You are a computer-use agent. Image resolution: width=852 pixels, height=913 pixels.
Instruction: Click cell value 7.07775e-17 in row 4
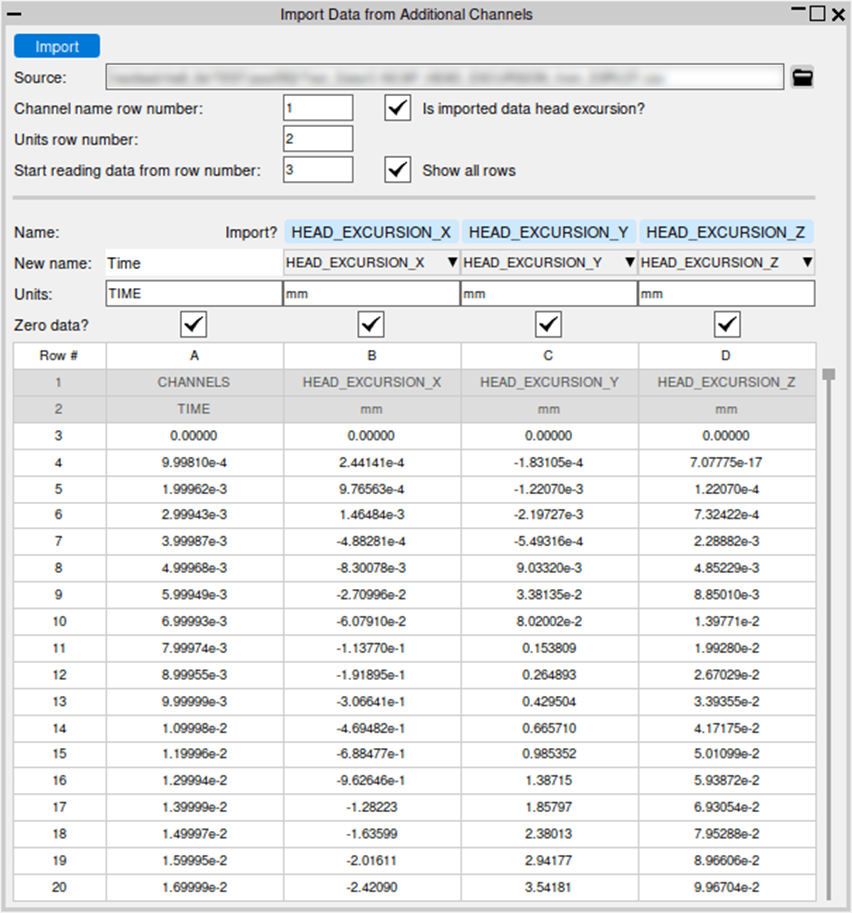[726, 462]
